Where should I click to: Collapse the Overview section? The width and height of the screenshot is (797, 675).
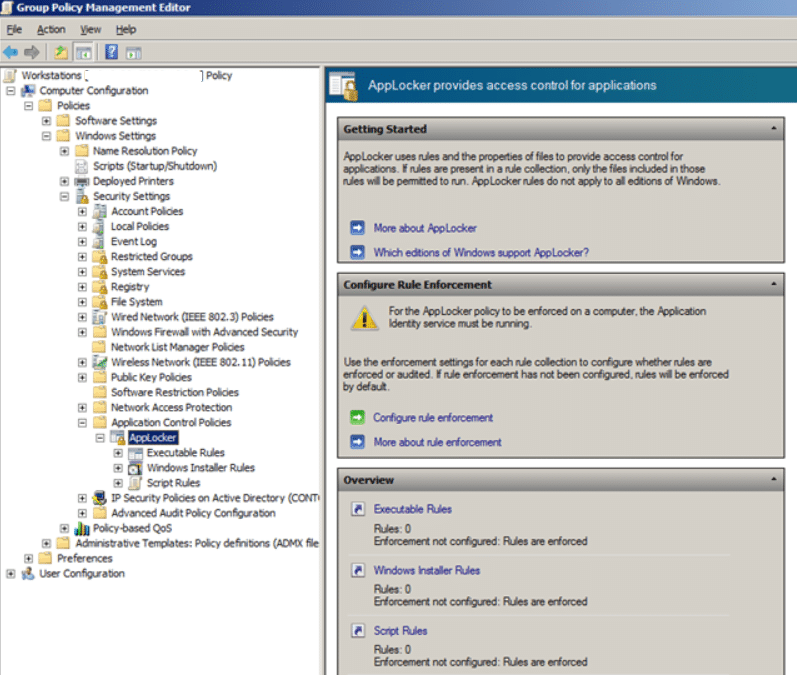click(774, 479)
